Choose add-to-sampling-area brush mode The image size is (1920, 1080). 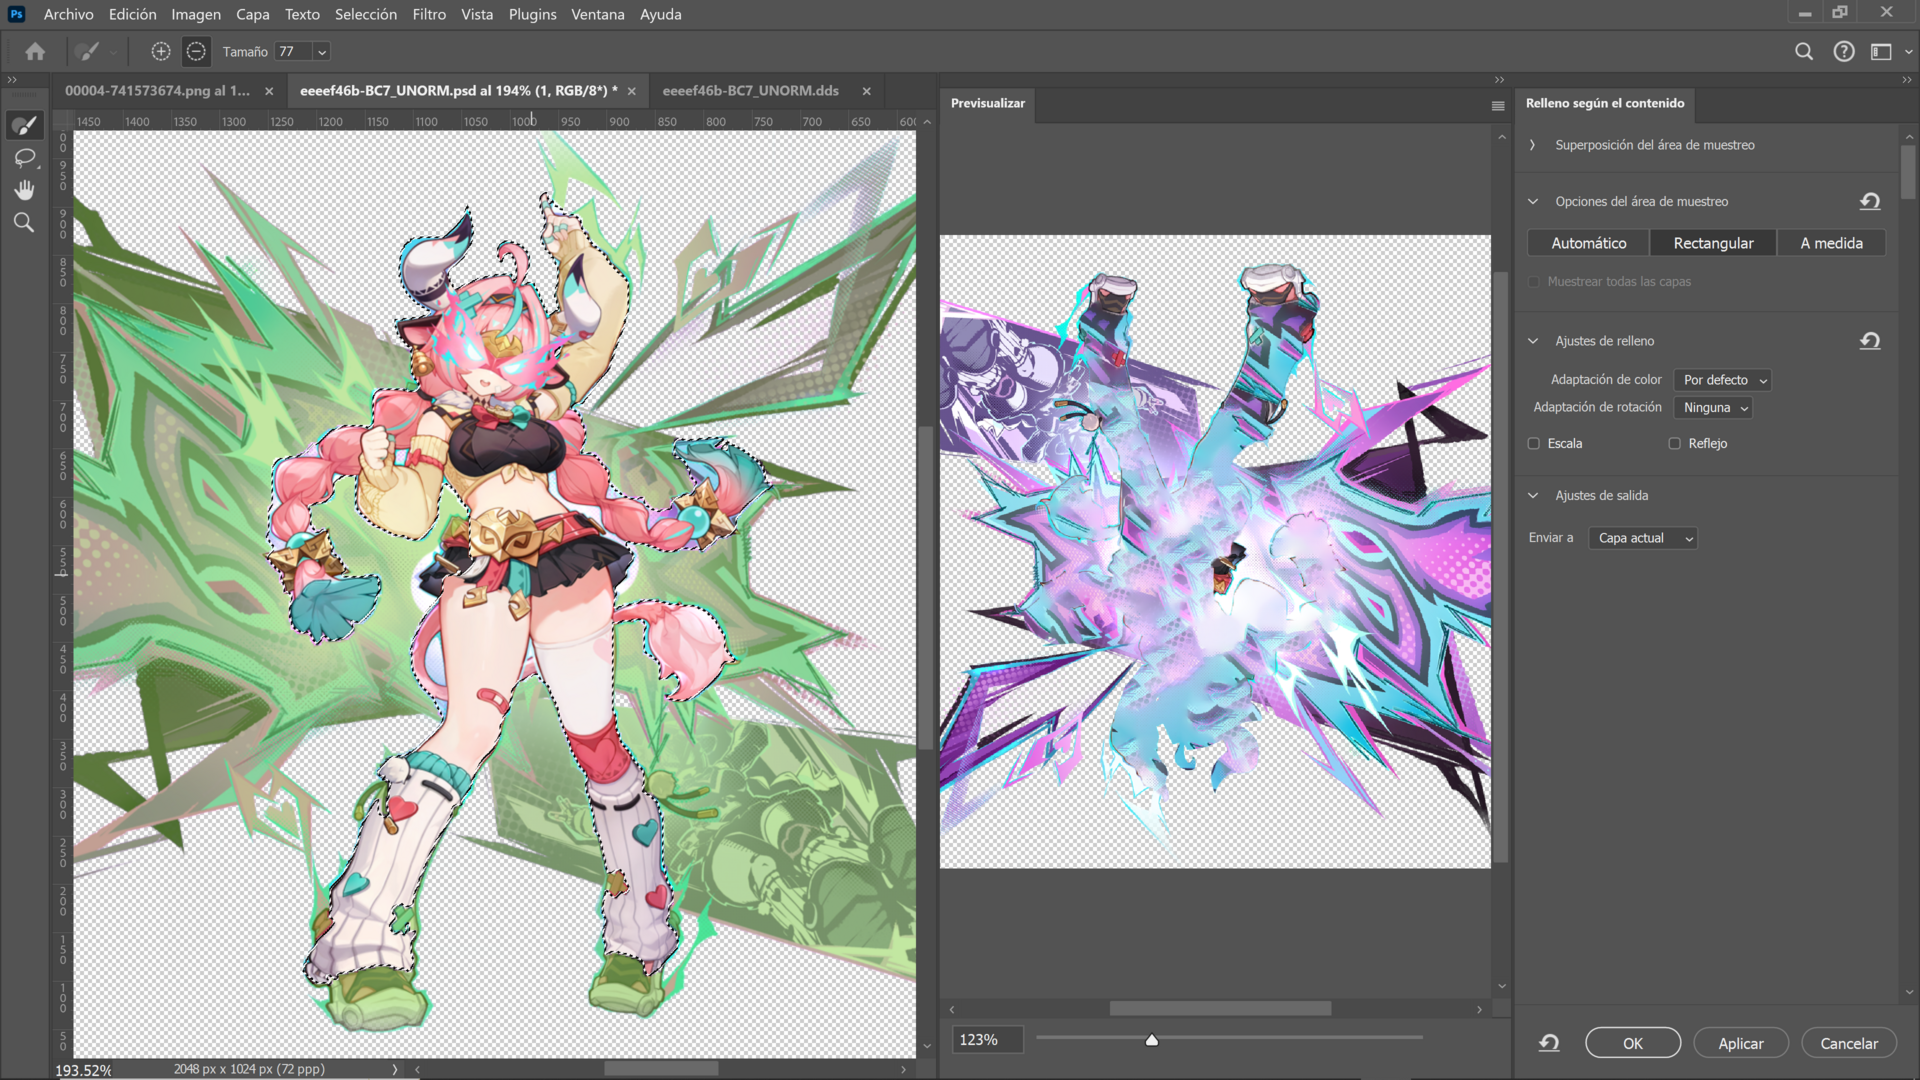[x=161, y=51]
